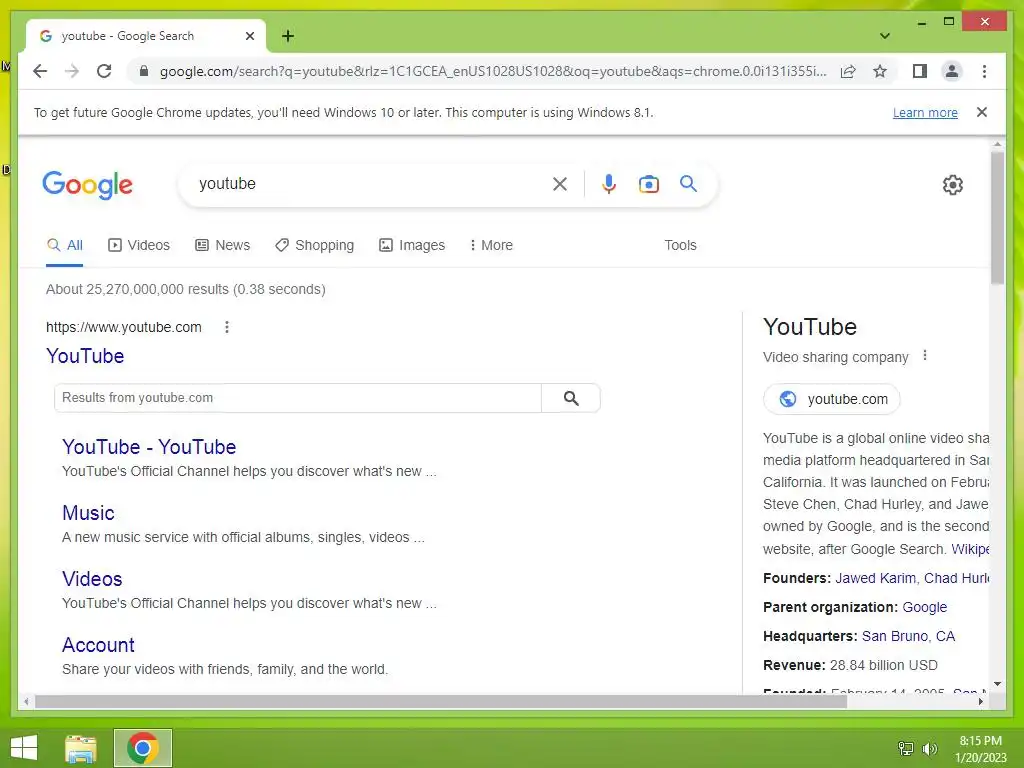The width and height of the screenshot is (1024, 768).
Task: Click Learn more link in update notice
Action: point(925,112)
